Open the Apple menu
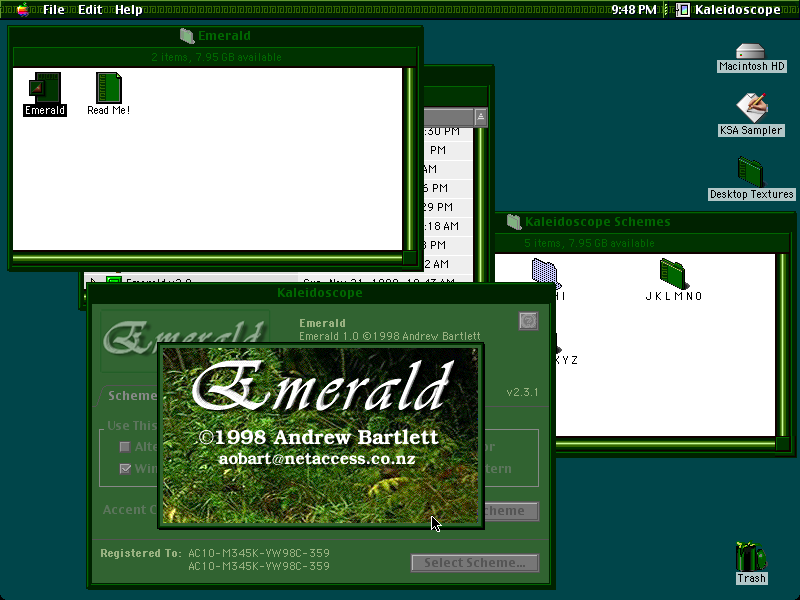The height and width of the screenshot is (600, 800). pyautogui.click(x=22, y=10)
